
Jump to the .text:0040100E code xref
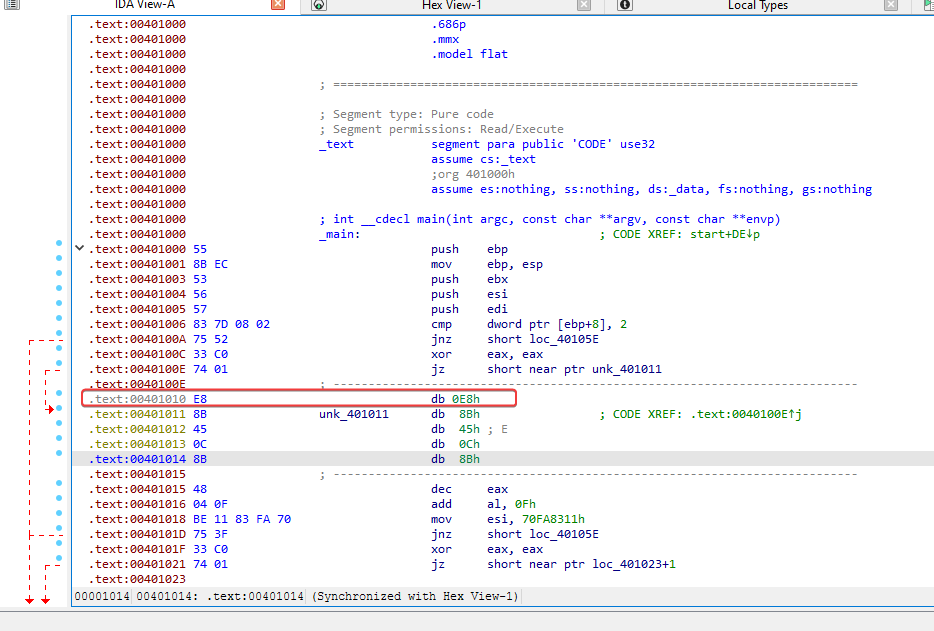746,414
